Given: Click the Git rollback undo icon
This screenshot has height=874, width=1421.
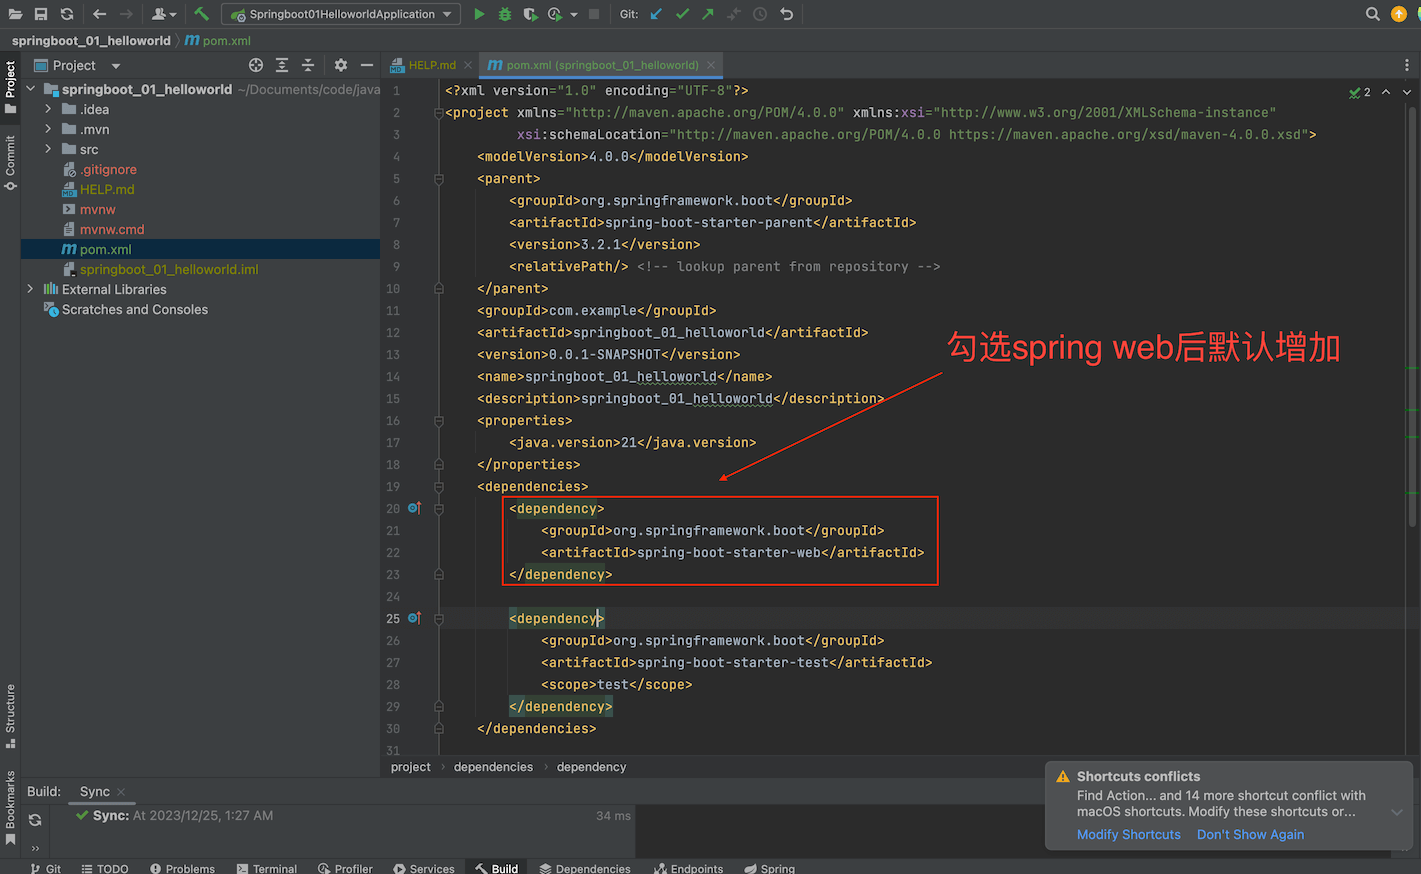Looking at the screenshot, I should click(x=787, y=14).
